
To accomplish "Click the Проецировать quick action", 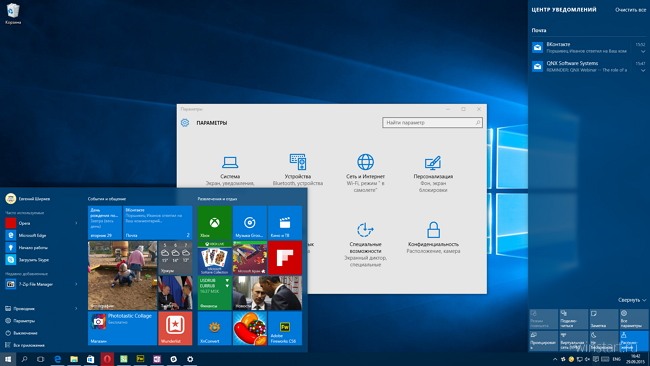I will click(543, 340).
